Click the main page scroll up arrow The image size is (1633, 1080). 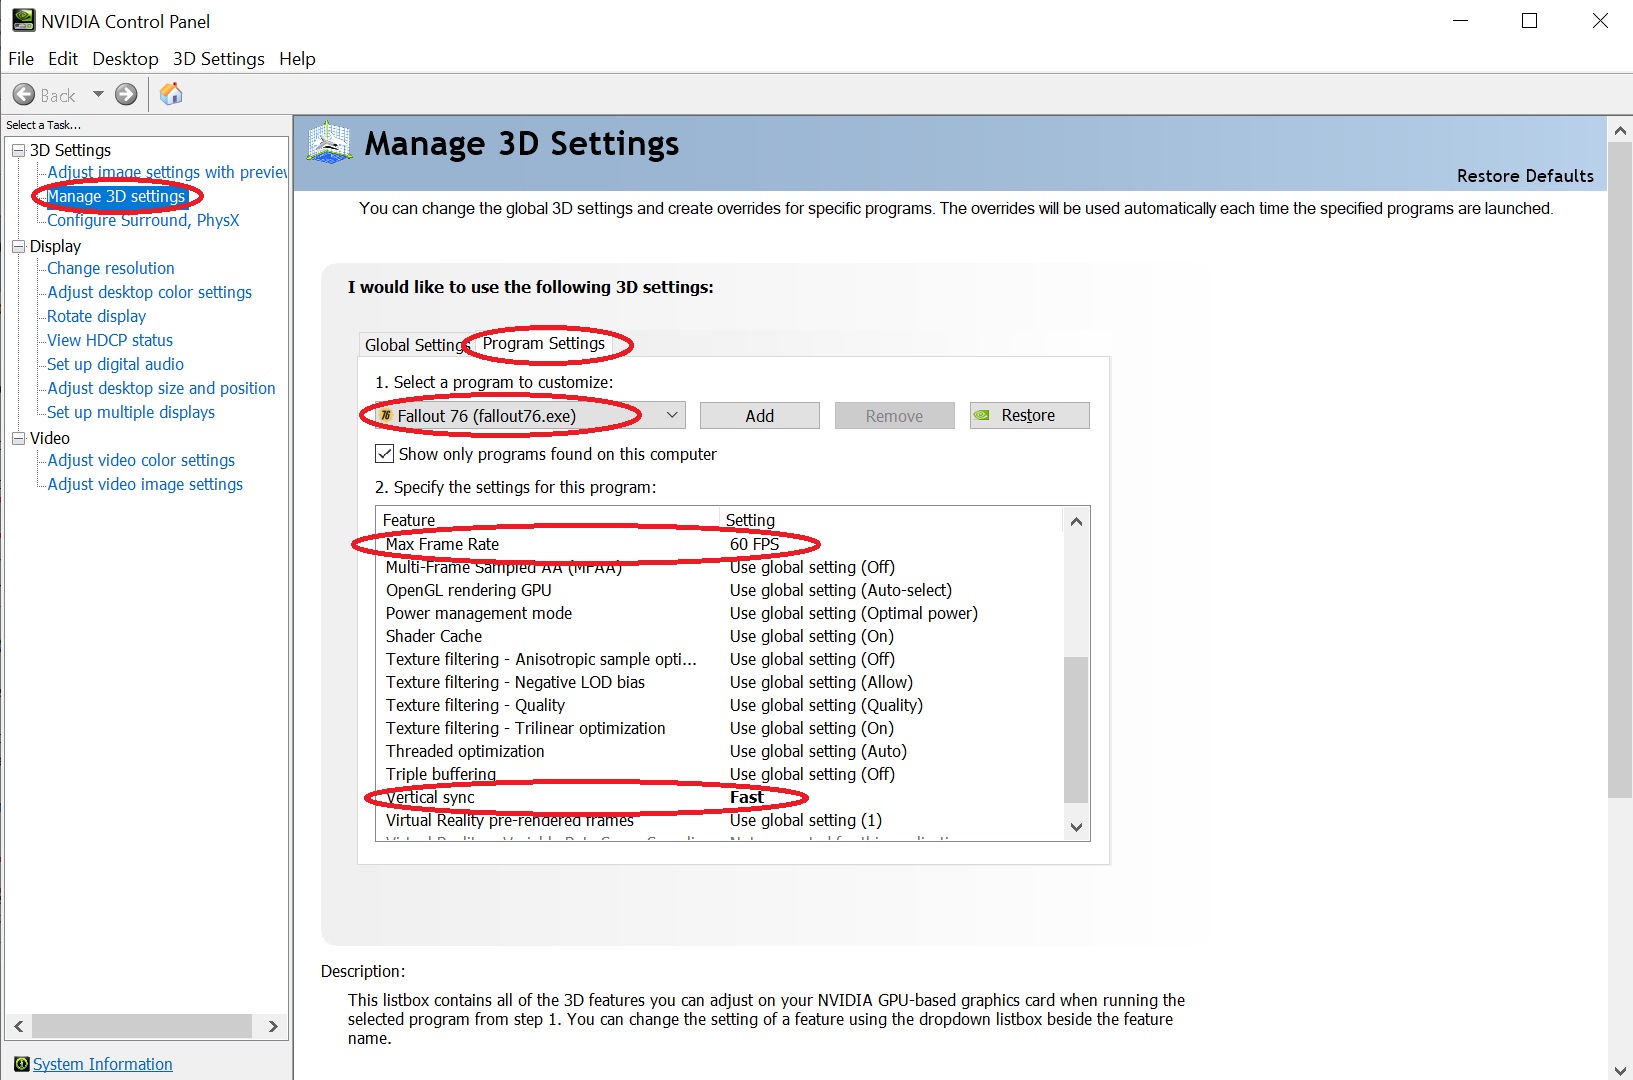click(1620, 130)
